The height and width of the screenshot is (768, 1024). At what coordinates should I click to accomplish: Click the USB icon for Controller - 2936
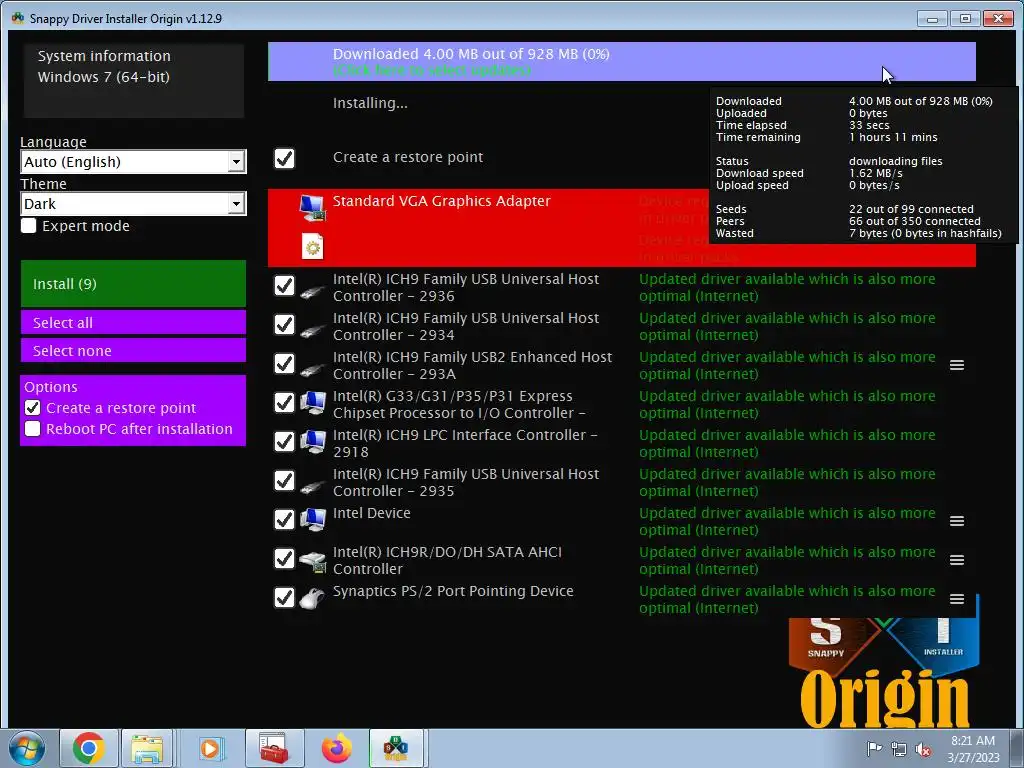pyautogui.click(x=313, y=291)
